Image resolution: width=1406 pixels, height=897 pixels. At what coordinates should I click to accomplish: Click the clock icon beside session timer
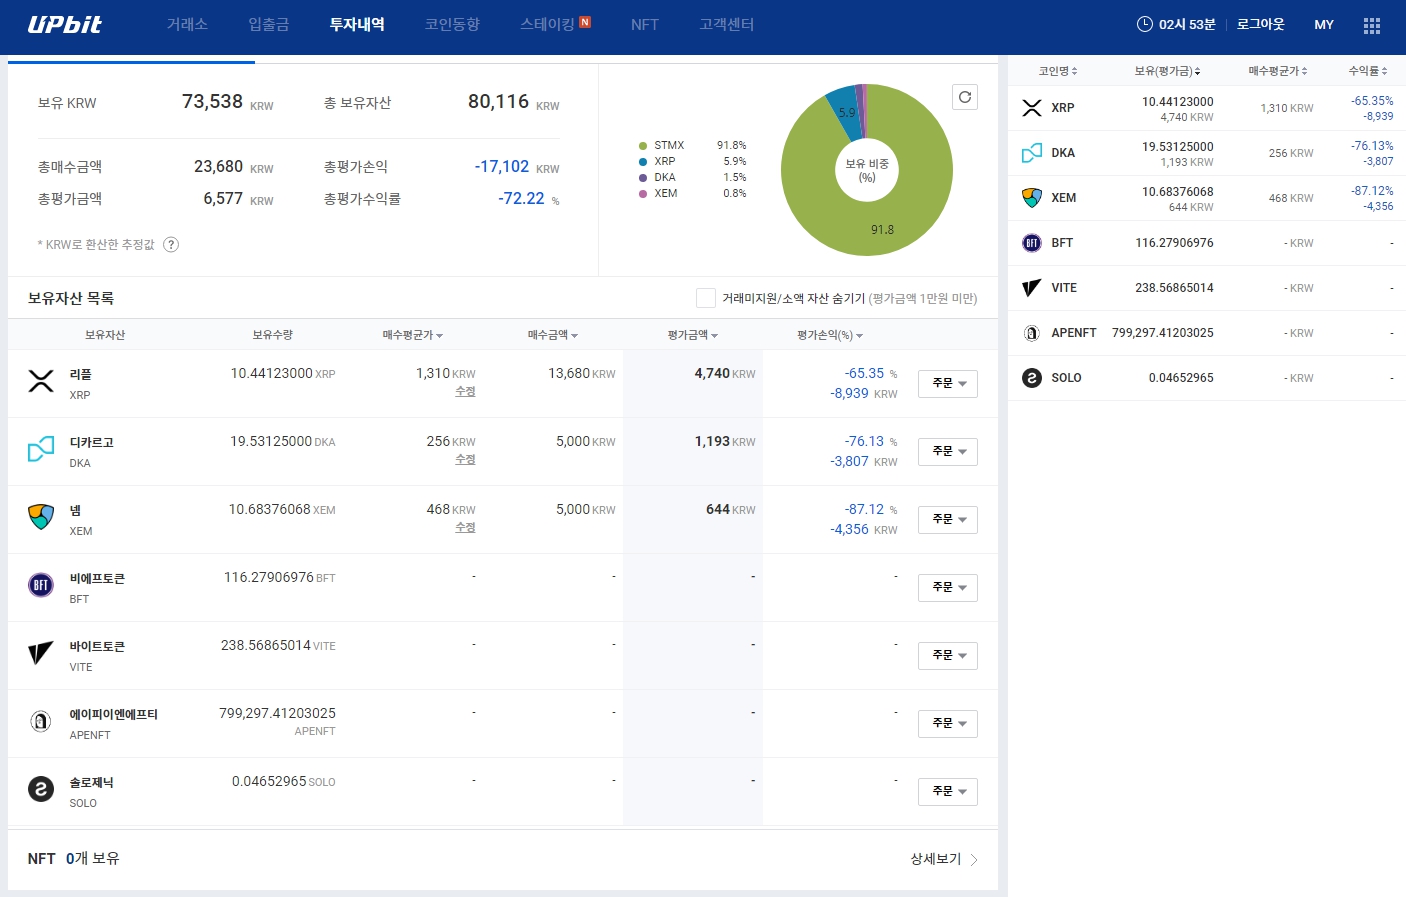click(1145, 24)
